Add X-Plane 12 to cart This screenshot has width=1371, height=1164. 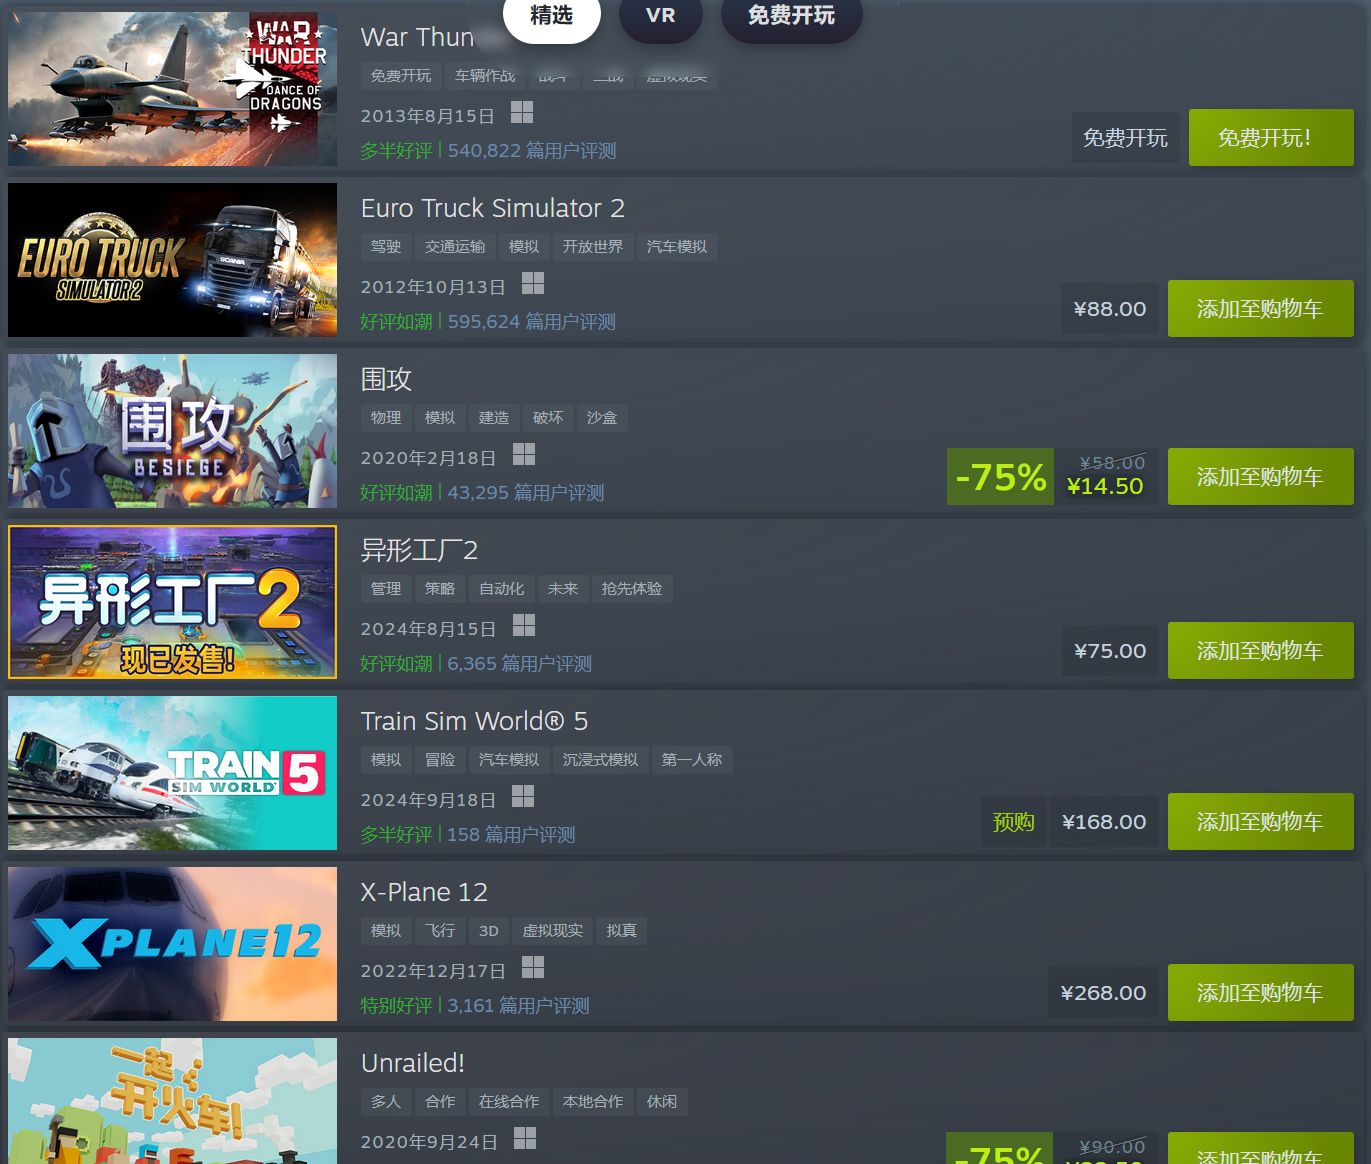click(x=1261, y=993)
